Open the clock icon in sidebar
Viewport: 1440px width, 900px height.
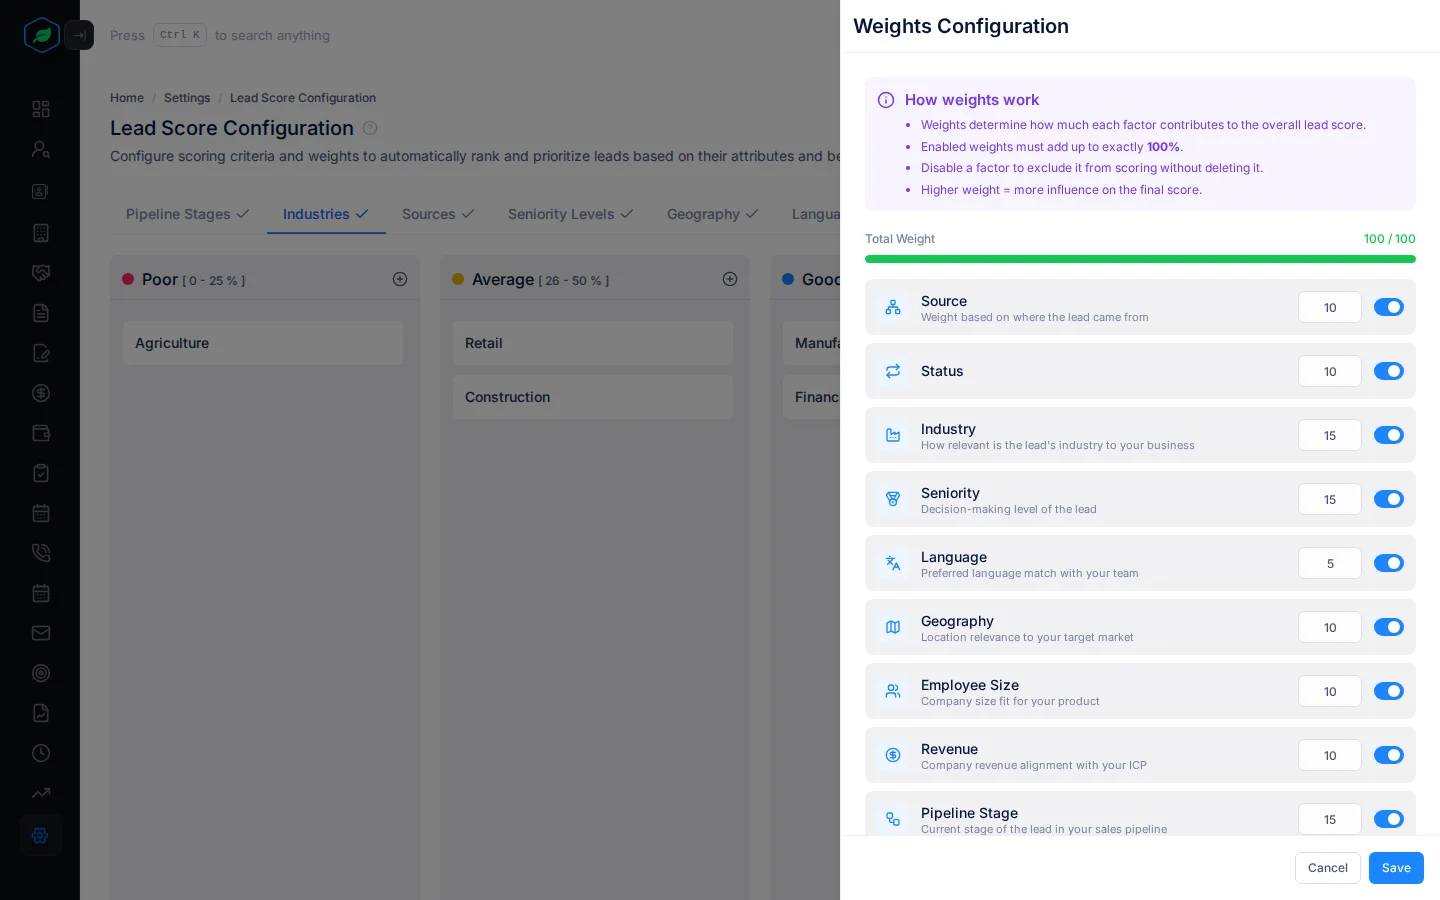click(x=41, y=753)
